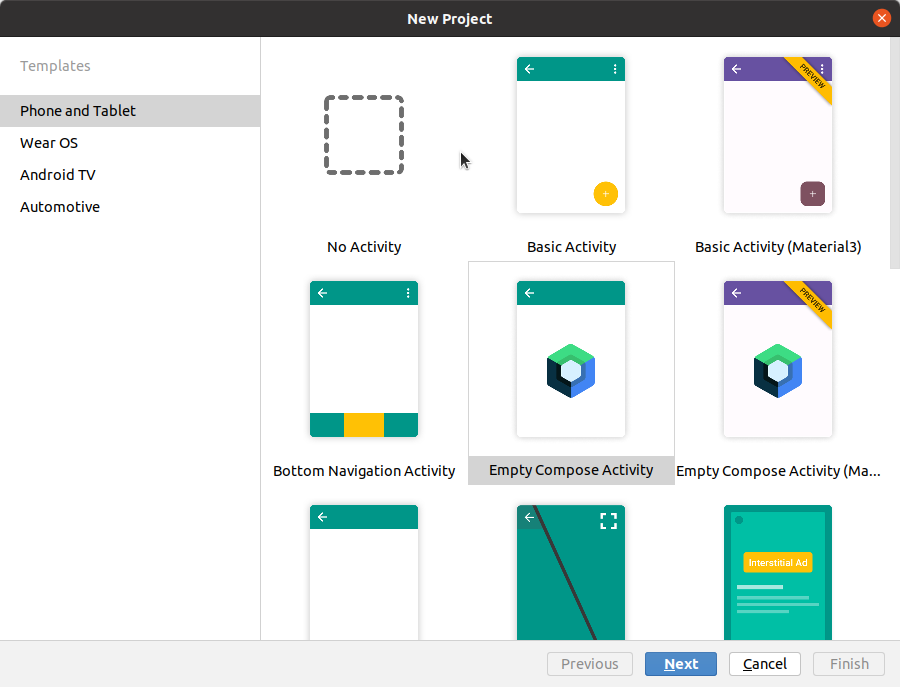Select the blank activity template in bottom row
The height and width of the screenshot is (687, 900).
364,572
